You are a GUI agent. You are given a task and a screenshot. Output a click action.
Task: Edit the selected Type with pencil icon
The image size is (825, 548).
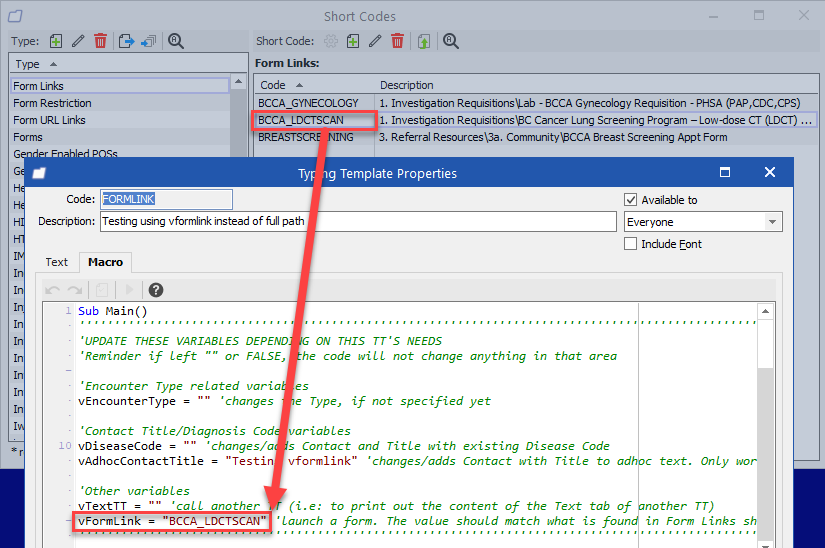click(78, 41)
